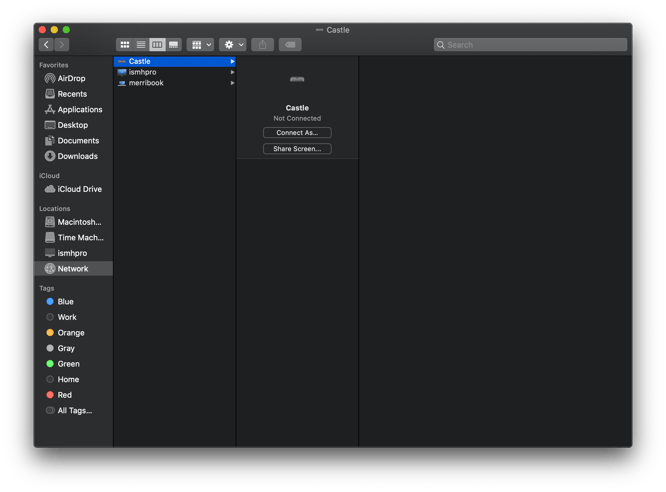Expand merribook via its disclosure arrow
666x492 pixels.
click(x=232, y=83)
